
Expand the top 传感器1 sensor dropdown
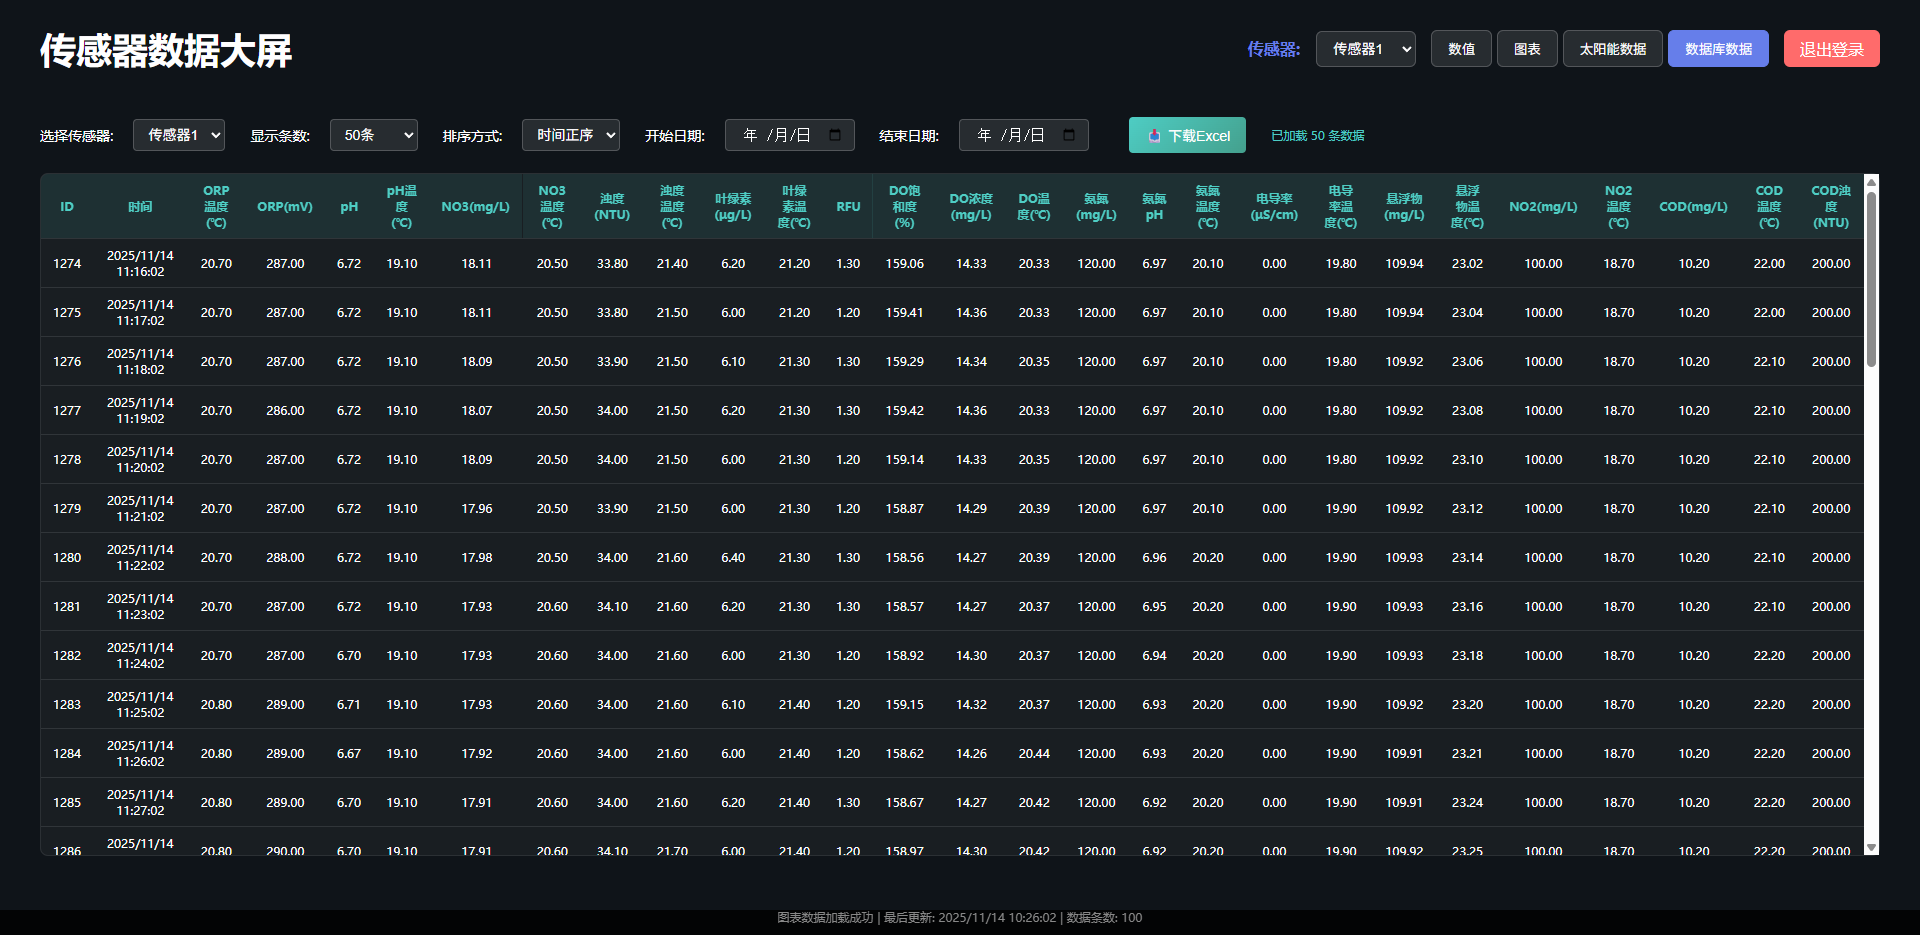tap(1365, 49)
